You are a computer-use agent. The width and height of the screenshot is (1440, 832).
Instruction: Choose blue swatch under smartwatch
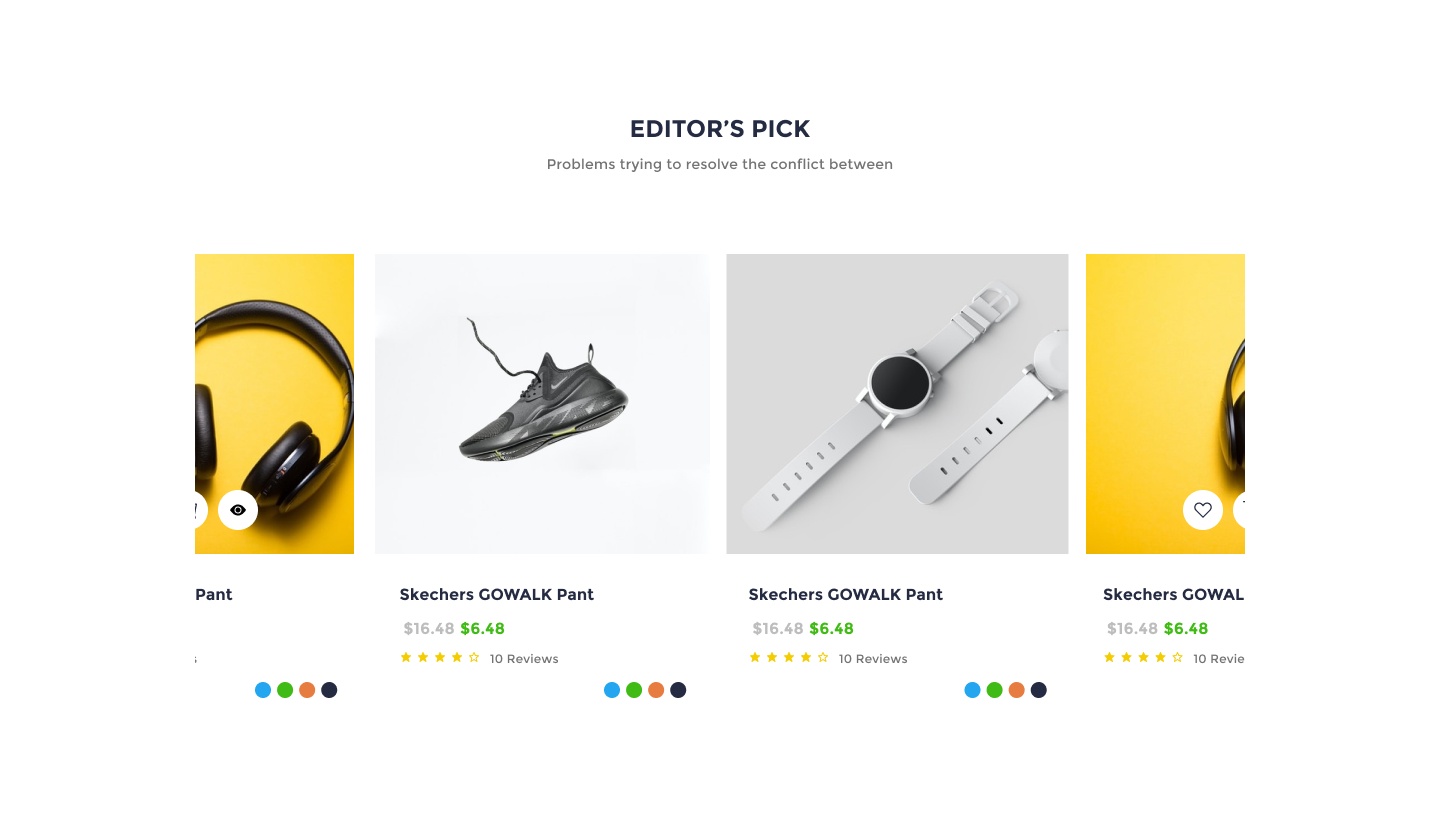pyautogui.click(x=972, y=690)
